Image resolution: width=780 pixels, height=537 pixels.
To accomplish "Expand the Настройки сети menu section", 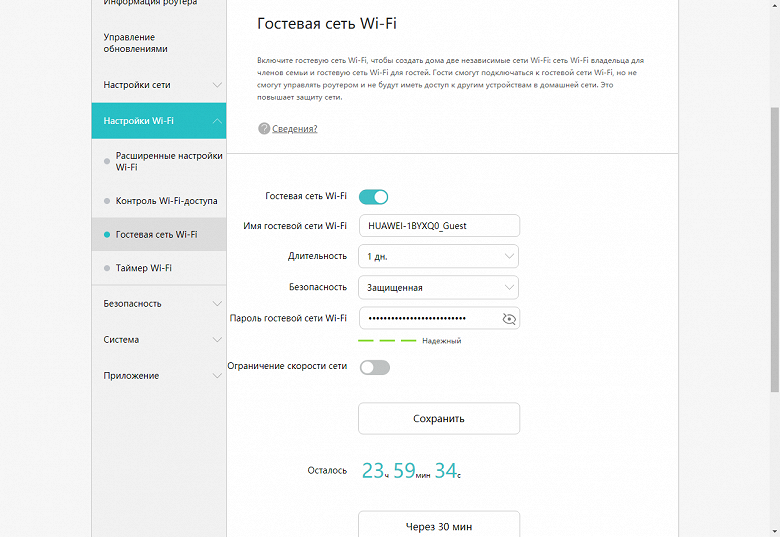I will click(159, 85).
